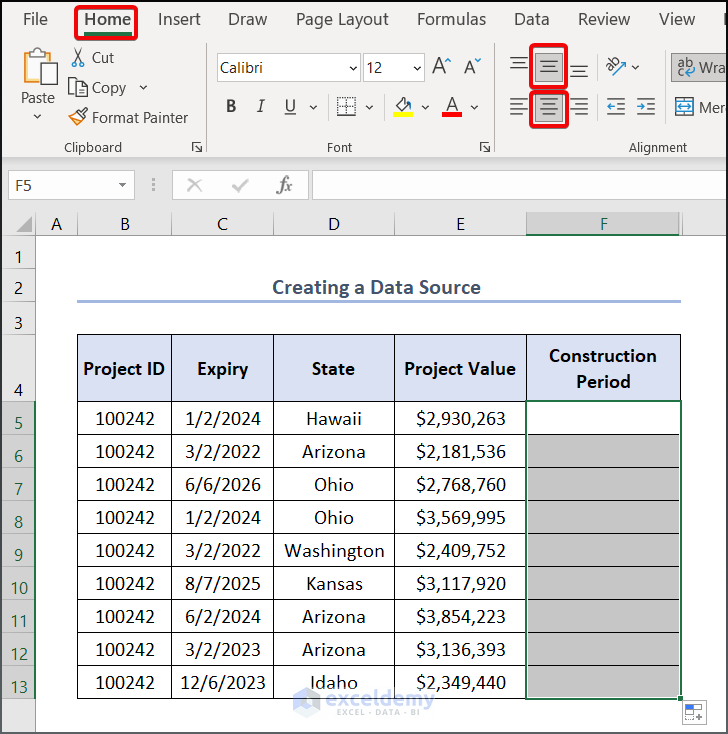
Task: Select the Washington state cell
Action: 334,550
